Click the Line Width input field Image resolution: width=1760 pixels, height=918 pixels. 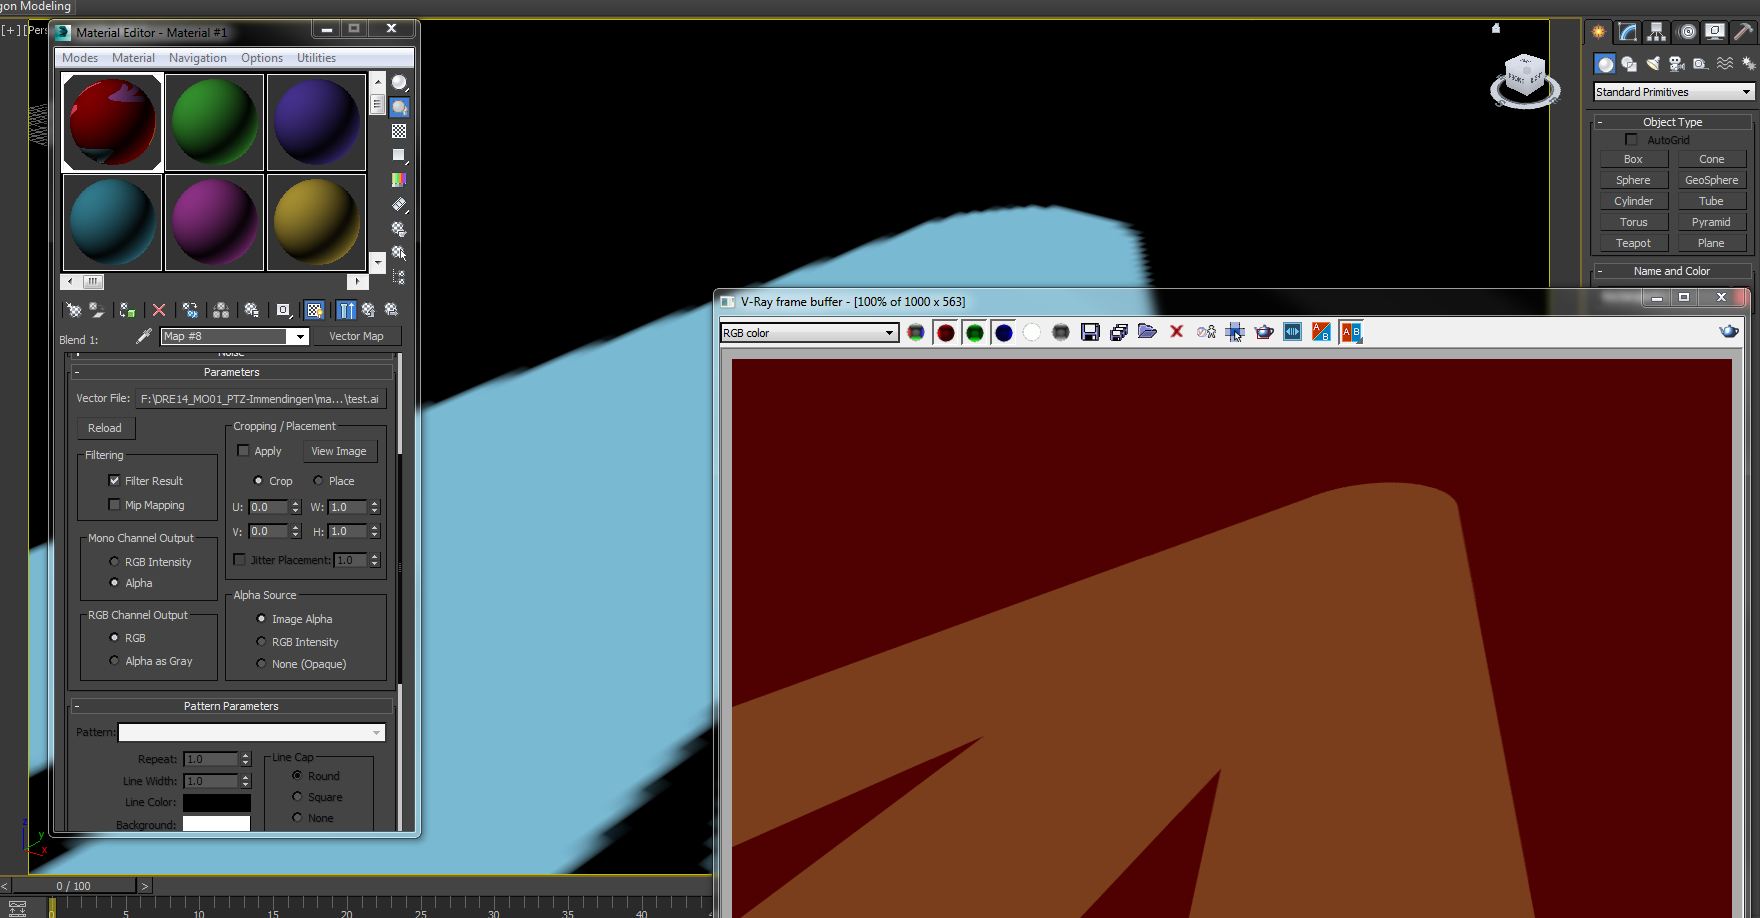(x=210, y=781)
